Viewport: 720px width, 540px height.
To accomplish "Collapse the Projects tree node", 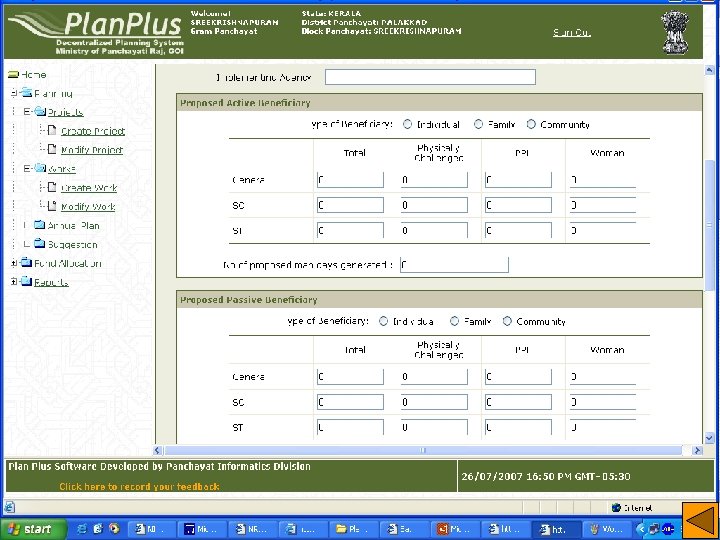I will tap(28, 112).
